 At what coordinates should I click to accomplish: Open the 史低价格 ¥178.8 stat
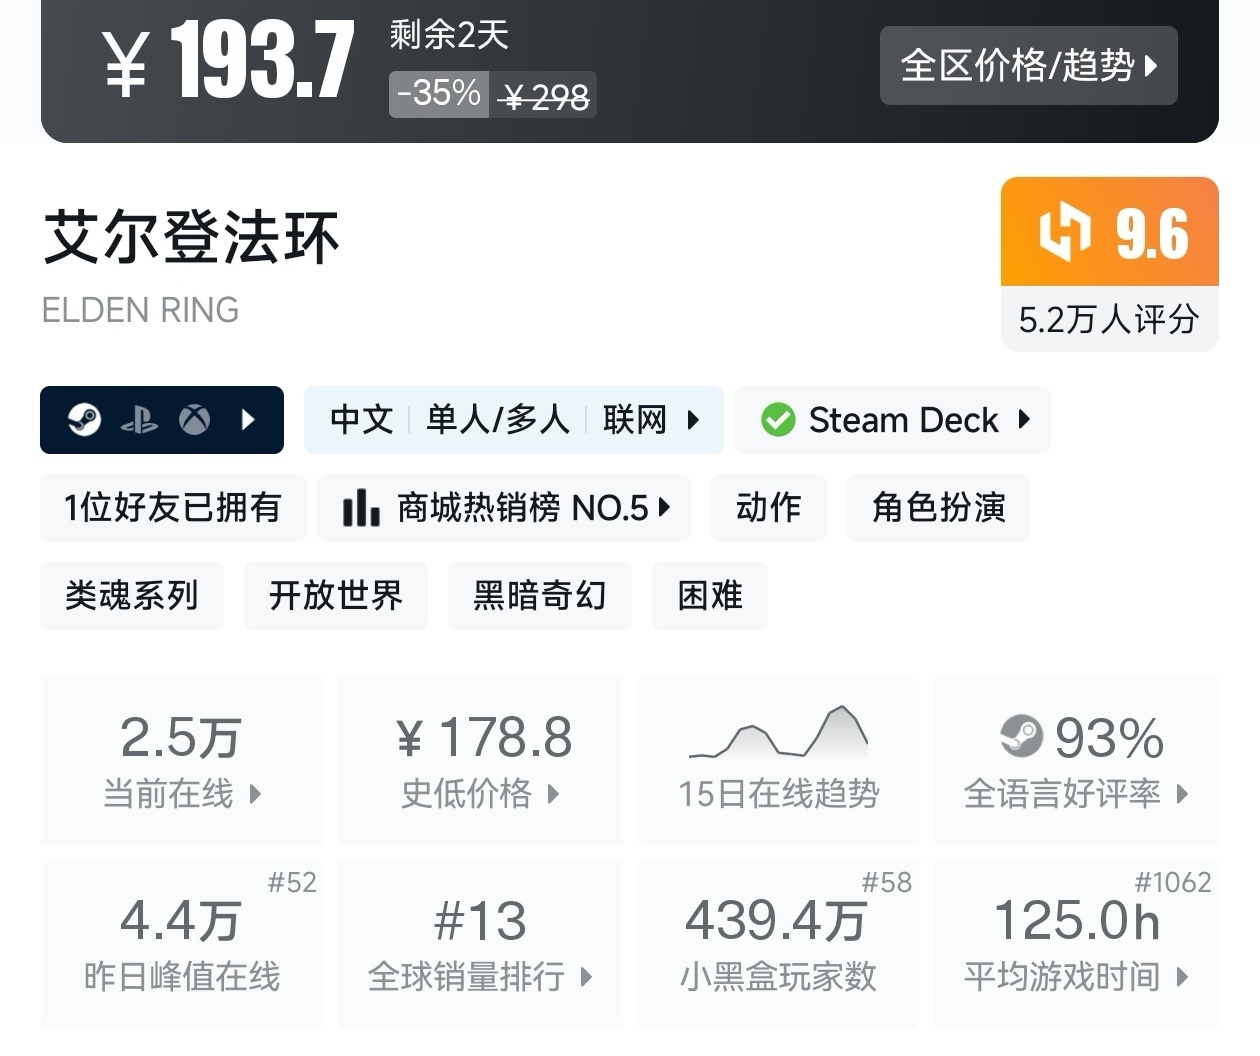point(480,761)
